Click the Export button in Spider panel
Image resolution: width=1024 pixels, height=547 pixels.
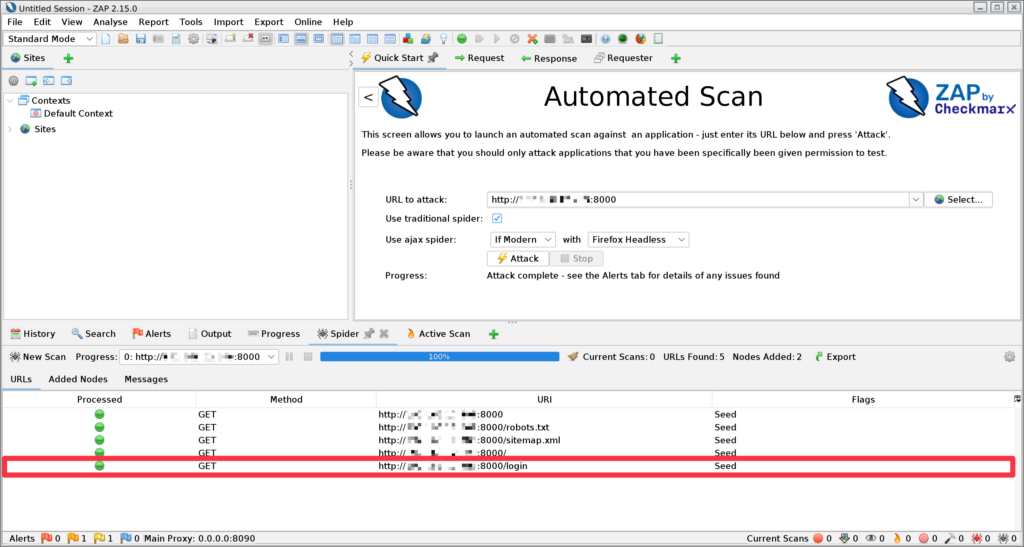(835, 356)
